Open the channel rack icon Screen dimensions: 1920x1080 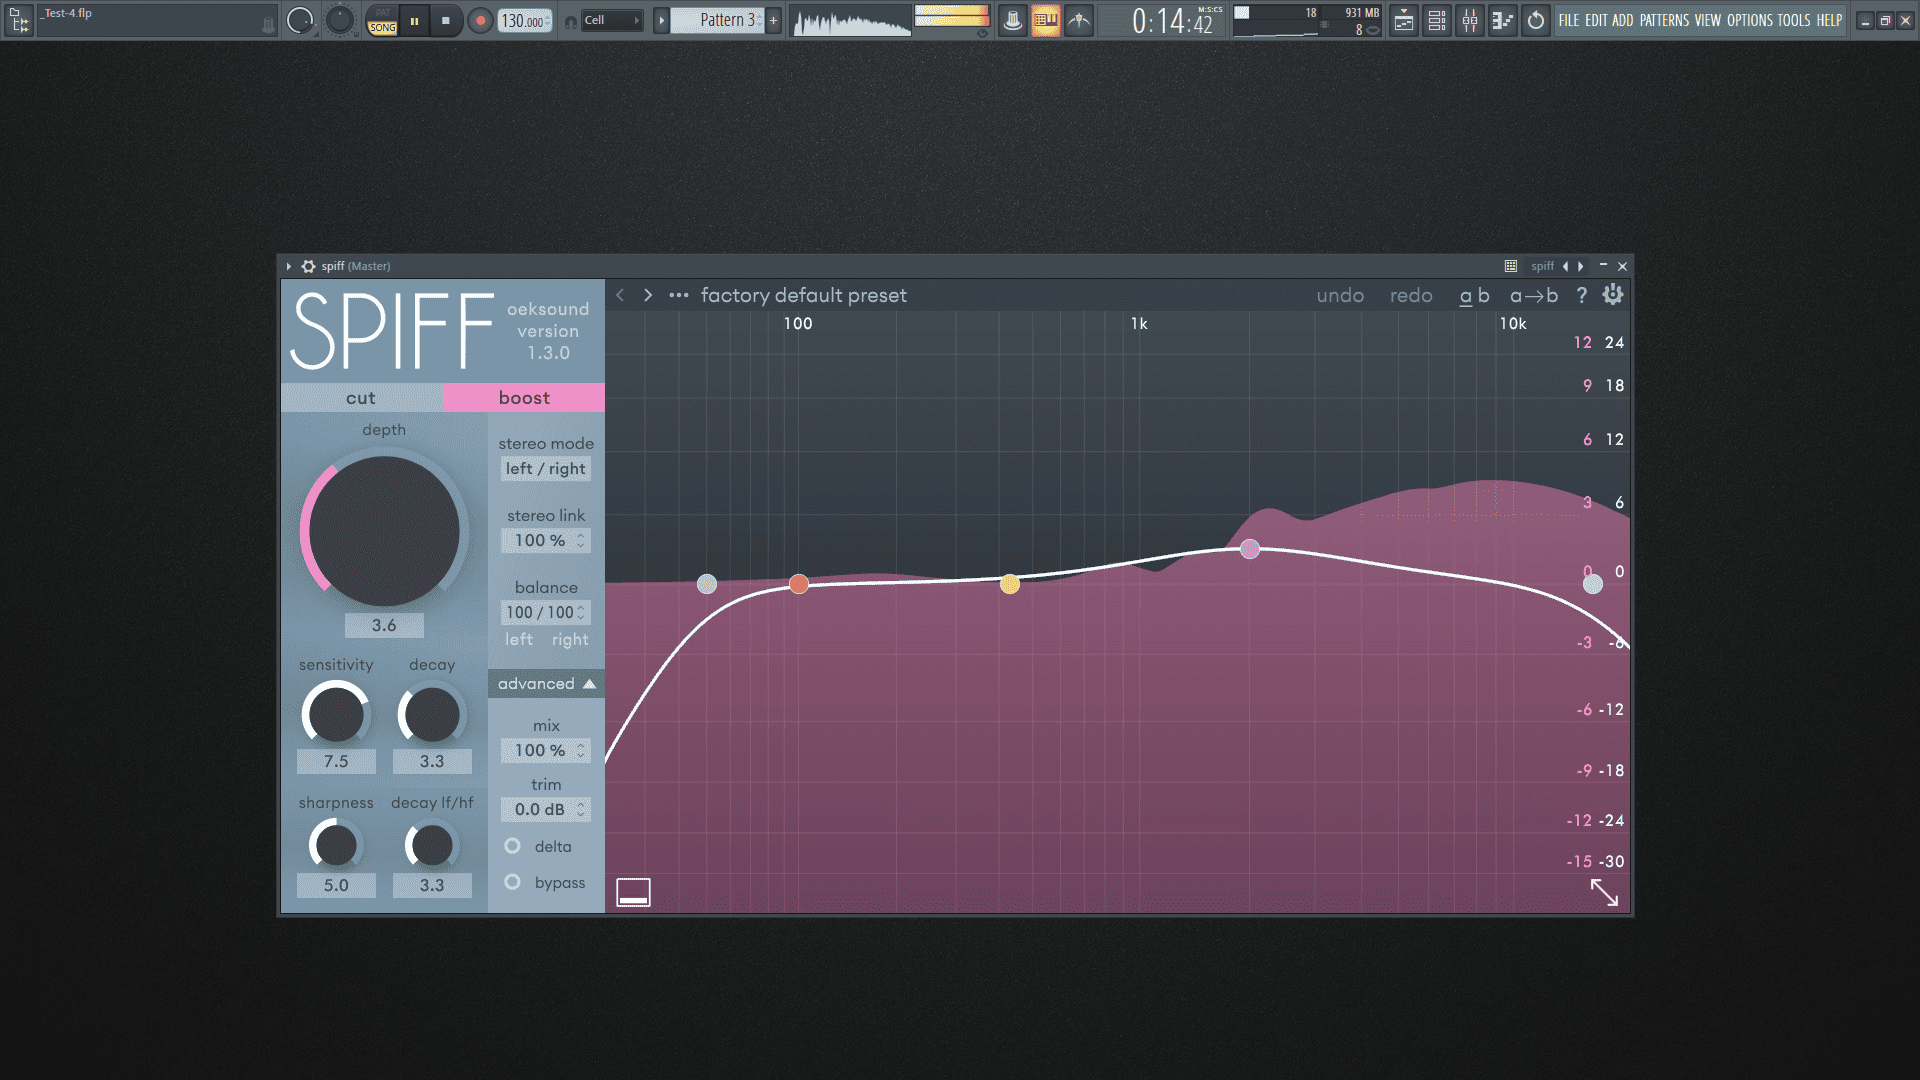(1437, 20)
